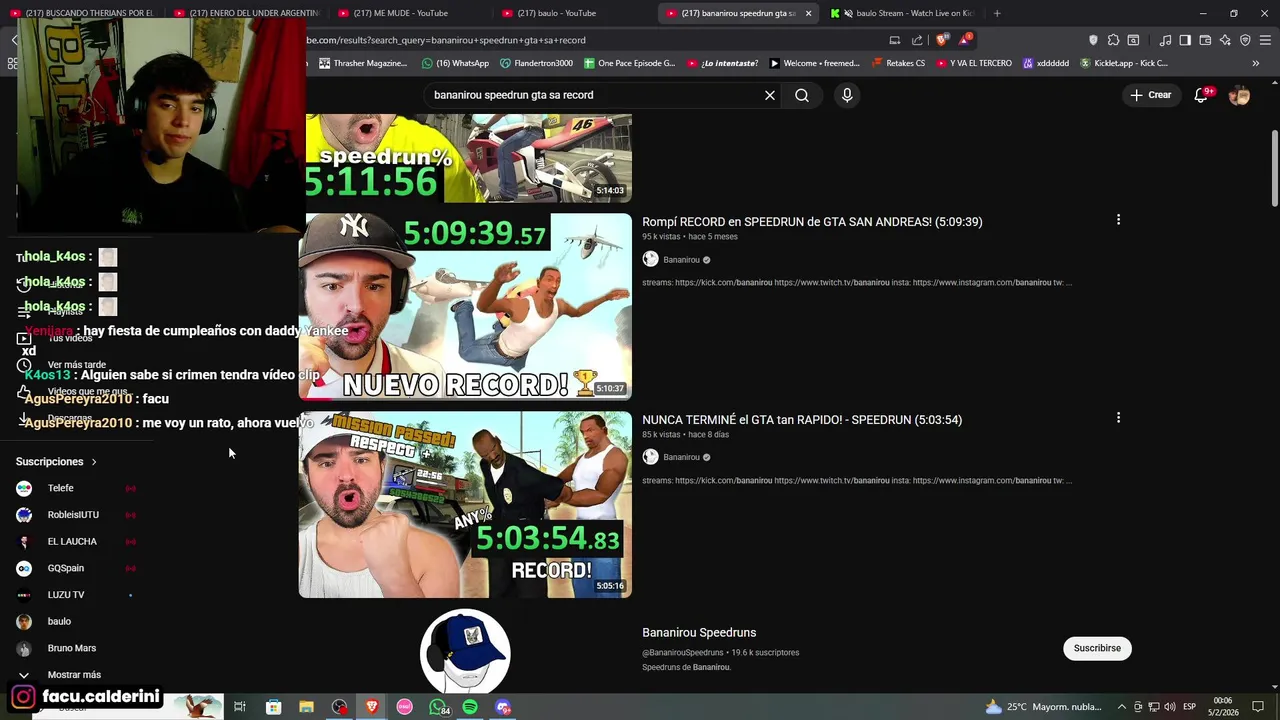Expand the Suscripciones section chevron
The image size is (1280, 720).
point(94,462)
